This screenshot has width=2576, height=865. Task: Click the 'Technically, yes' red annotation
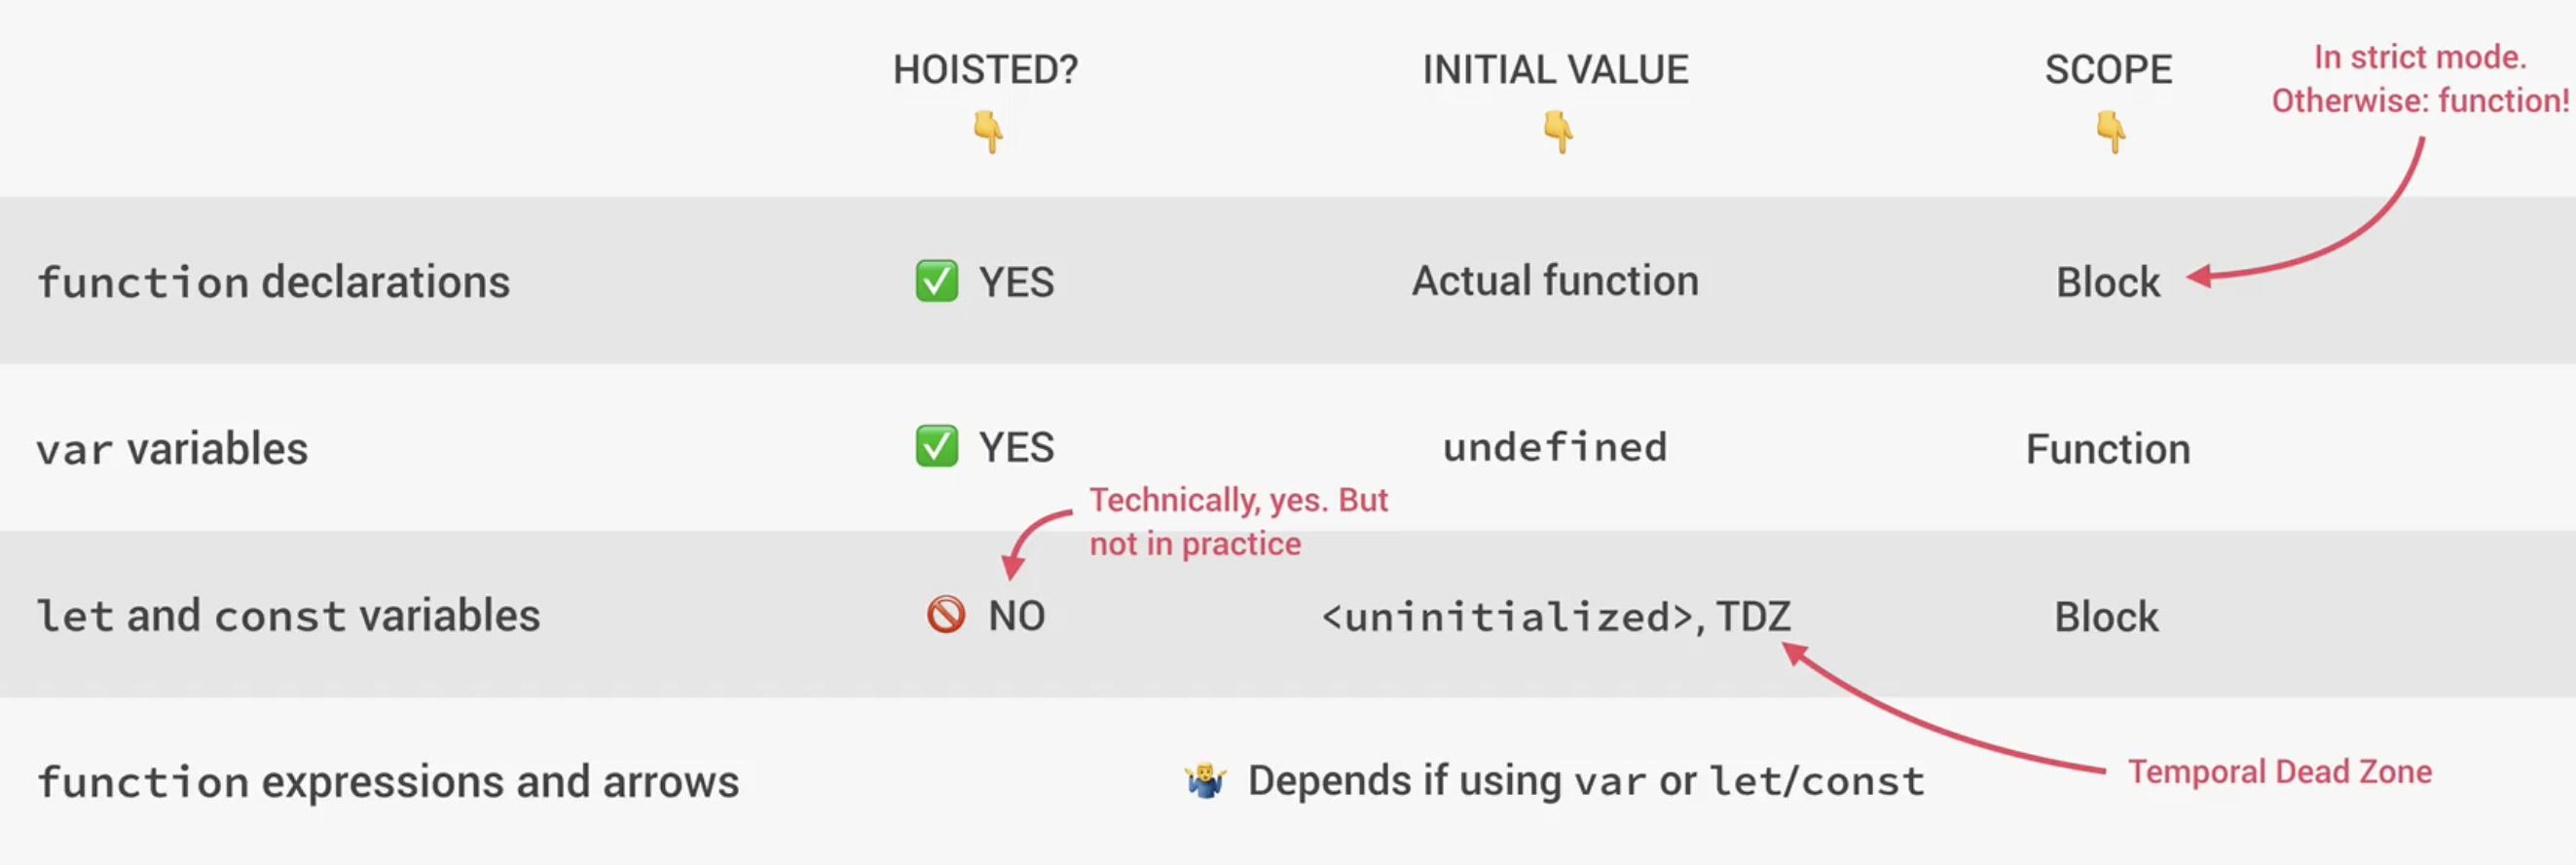[1238, 521]
